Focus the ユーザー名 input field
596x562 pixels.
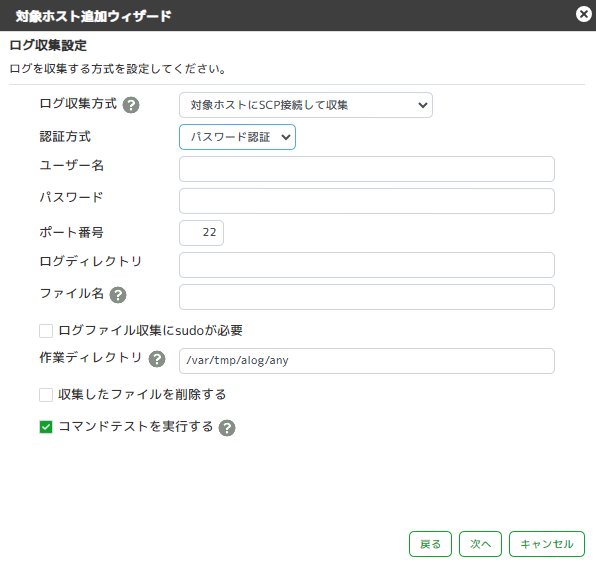[x=367, y=169]
